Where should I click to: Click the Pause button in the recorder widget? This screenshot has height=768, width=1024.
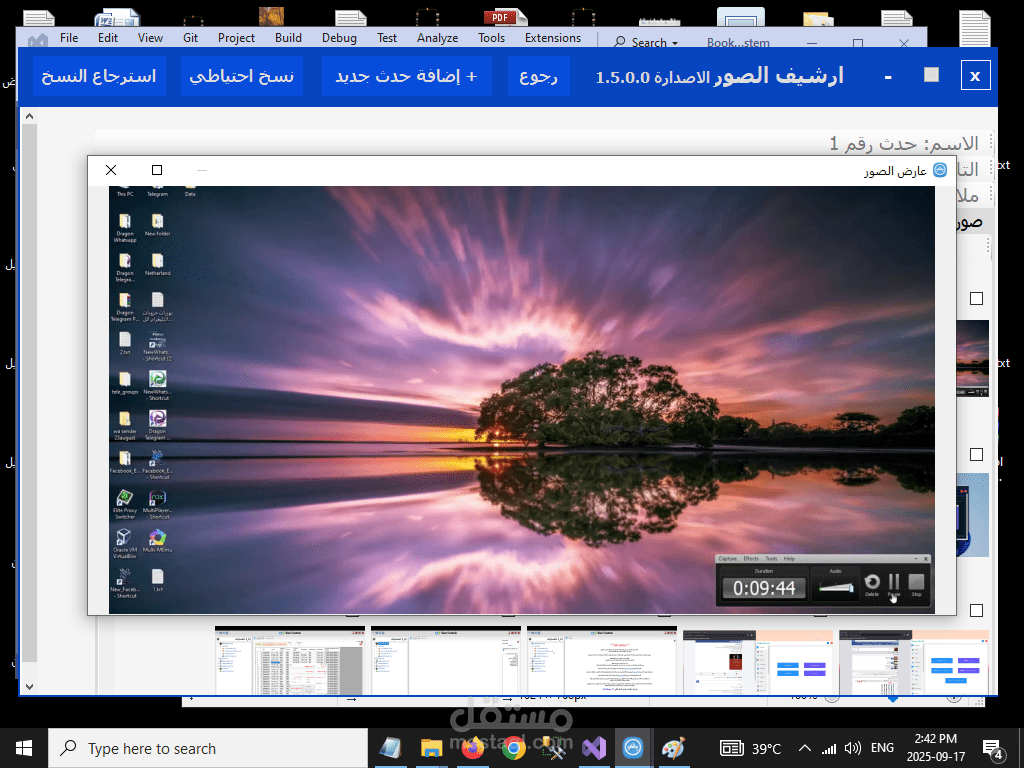coord(894,584)
